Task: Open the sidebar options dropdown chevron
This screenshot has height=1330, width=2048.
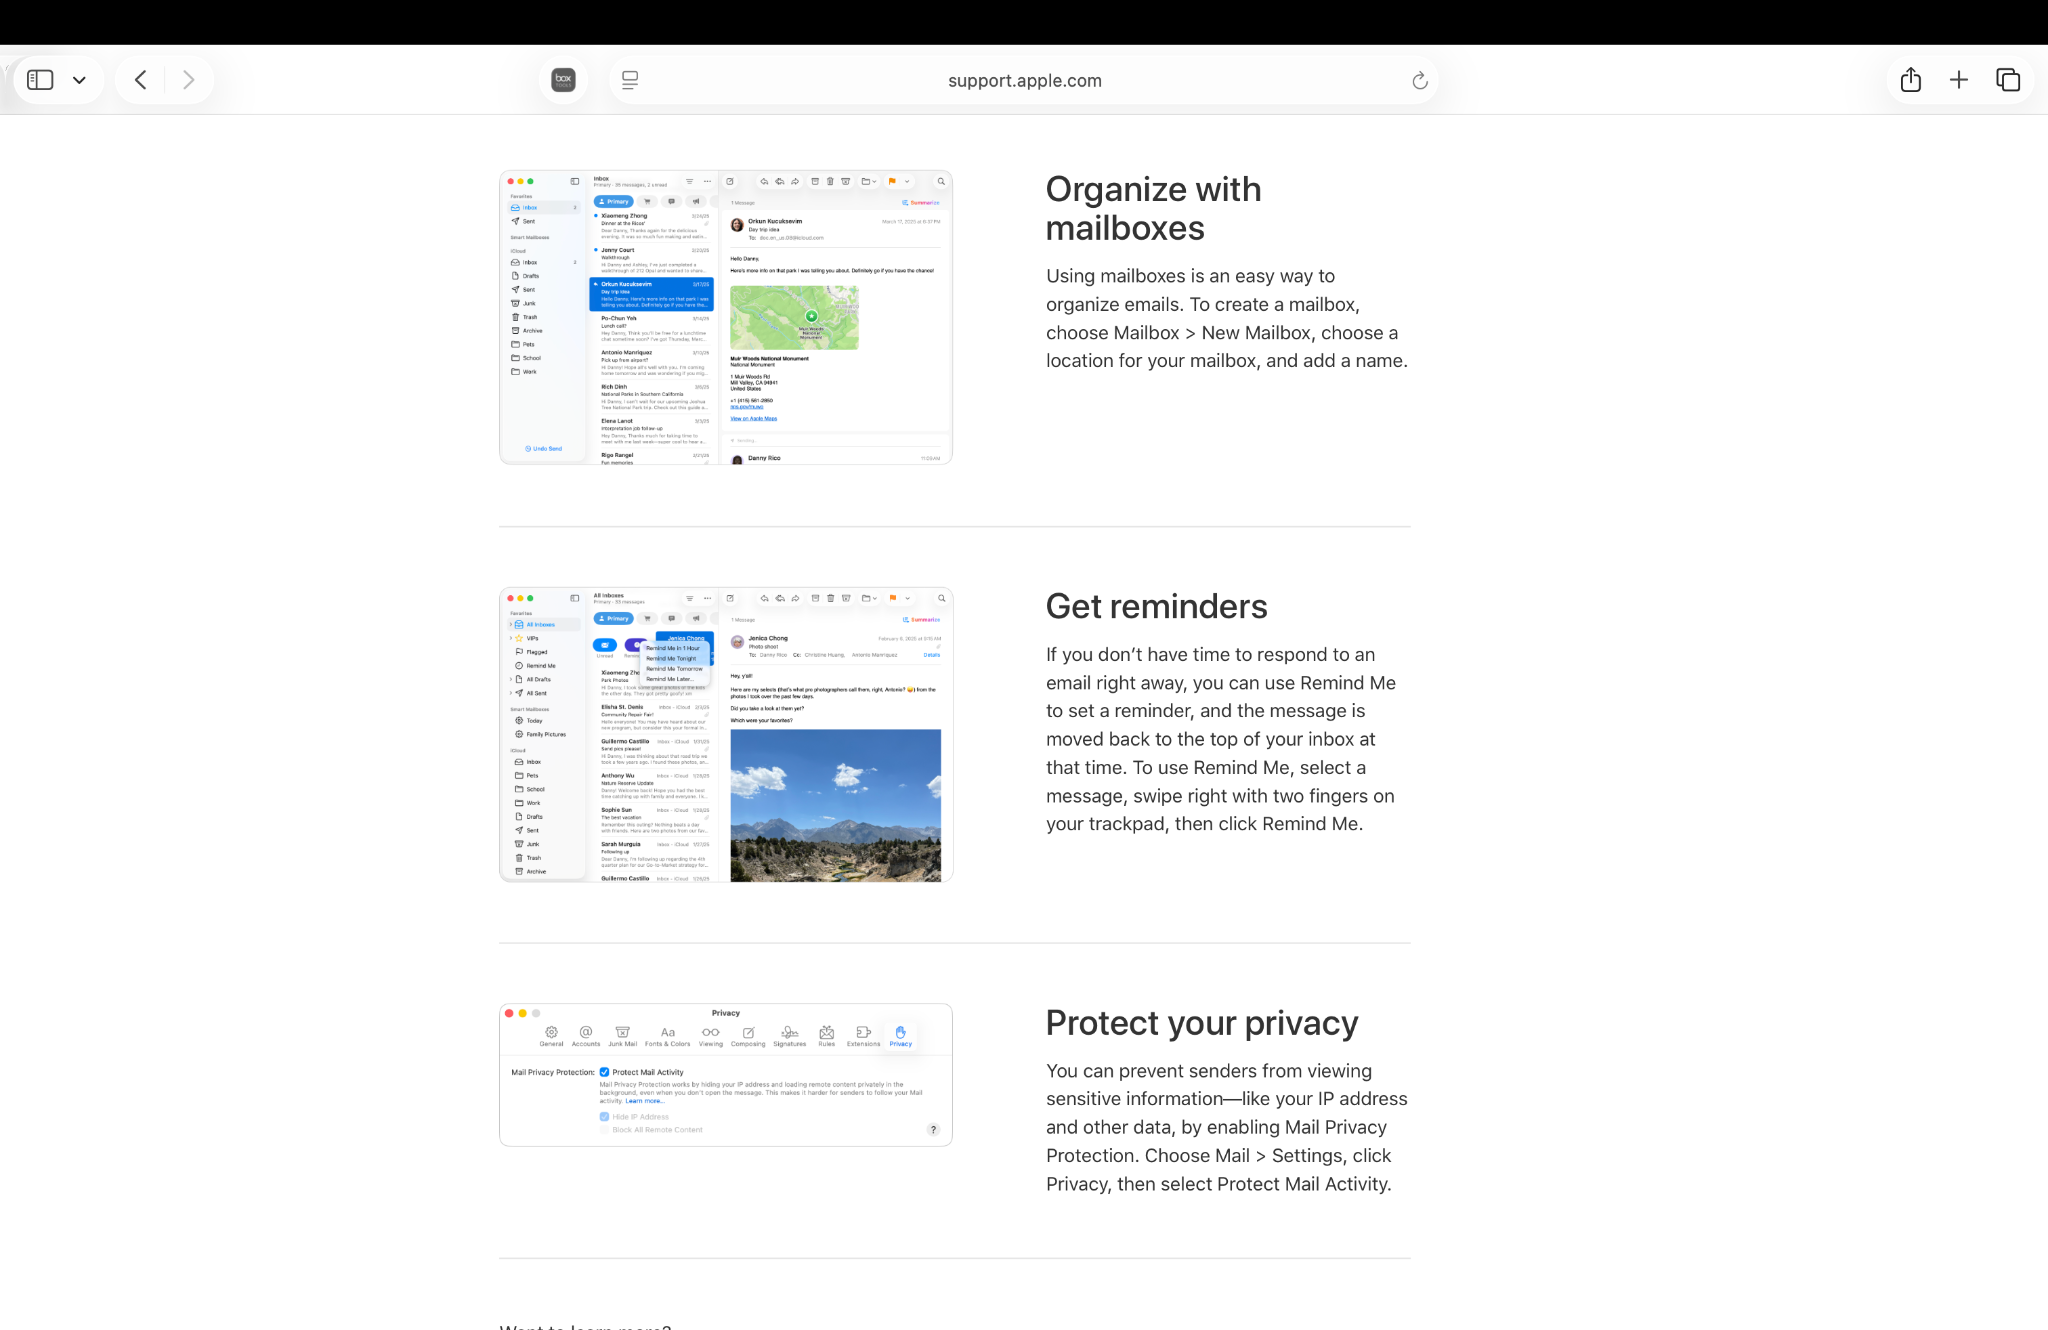Action: (79, 80)
